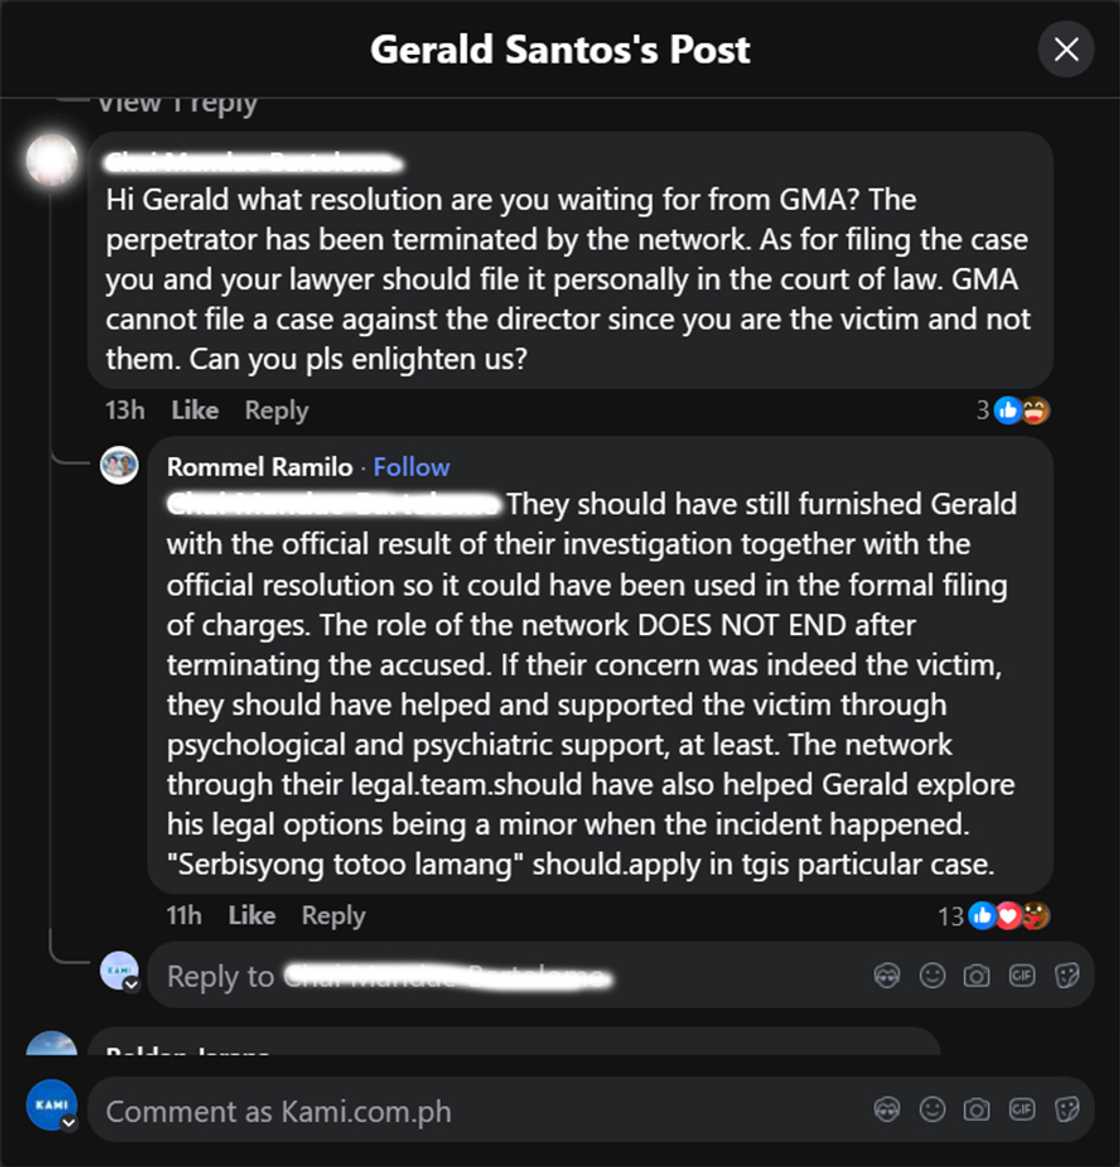Viewport: 1120px width, 1167px height.
Task: Follow Rommel Ramilo
Action: coord(411,466)
